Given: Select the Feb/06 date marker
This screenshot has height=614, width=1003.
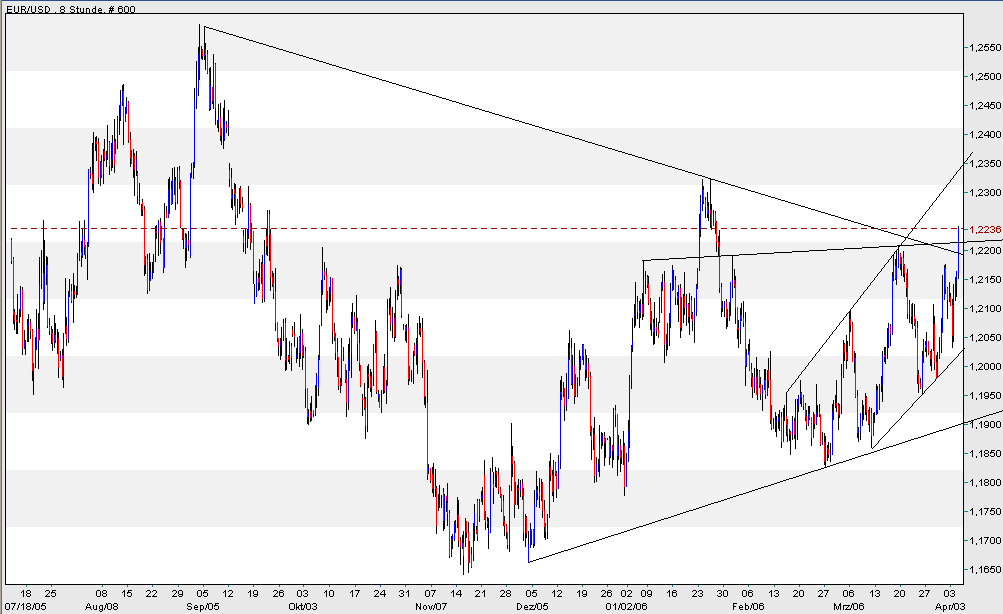Looking at the screenshot, I should (750, 605).
